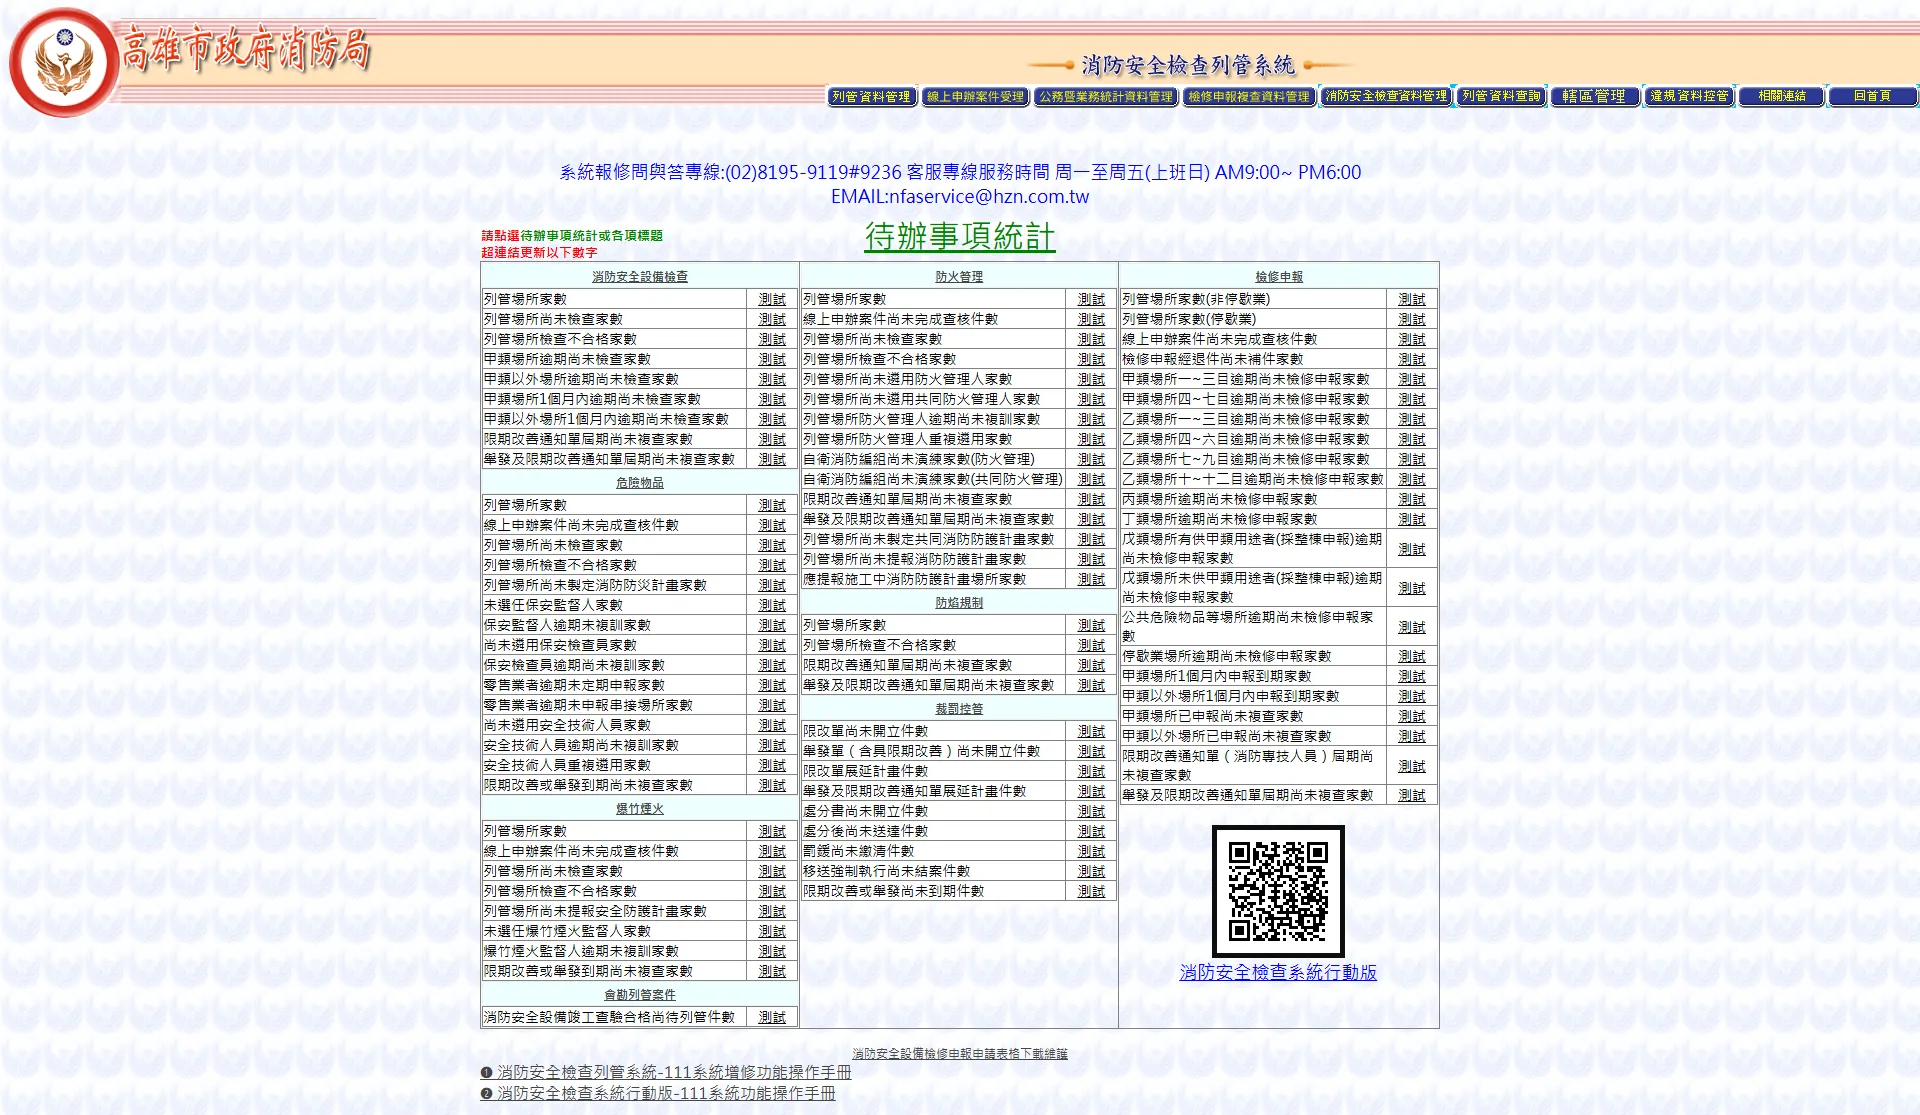Screen dimensions: 1920x1115
Task: Click 測試 for 未遴任保安監督人家數
Action: pyautogui.click(x=772, y=605)
